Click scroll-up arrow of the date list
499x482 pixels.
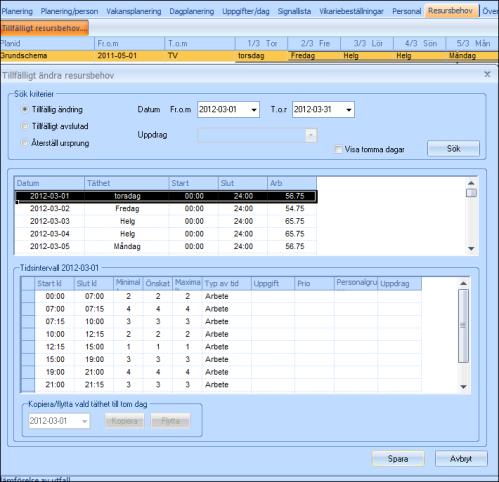(x=471, y=183)
